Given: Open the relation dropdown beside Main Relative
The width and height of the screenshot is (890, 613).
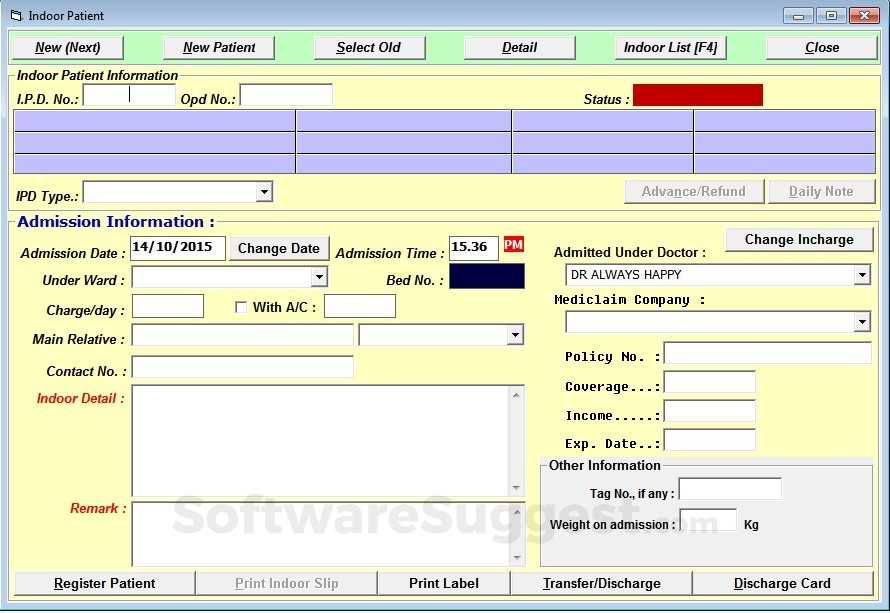Looking at the screenshot, I should (x=516, y=334).
